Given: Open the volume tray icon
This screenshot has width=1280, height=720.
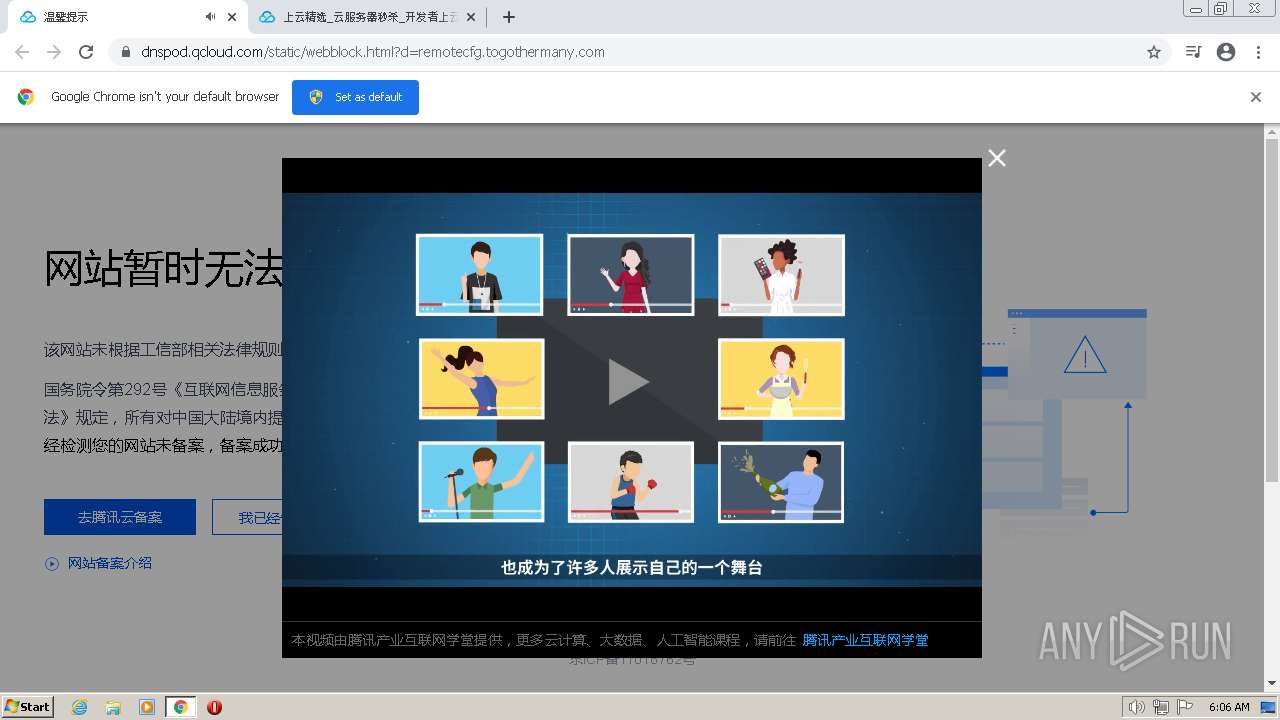Looking at the screenshot, I should (1136, 707).
